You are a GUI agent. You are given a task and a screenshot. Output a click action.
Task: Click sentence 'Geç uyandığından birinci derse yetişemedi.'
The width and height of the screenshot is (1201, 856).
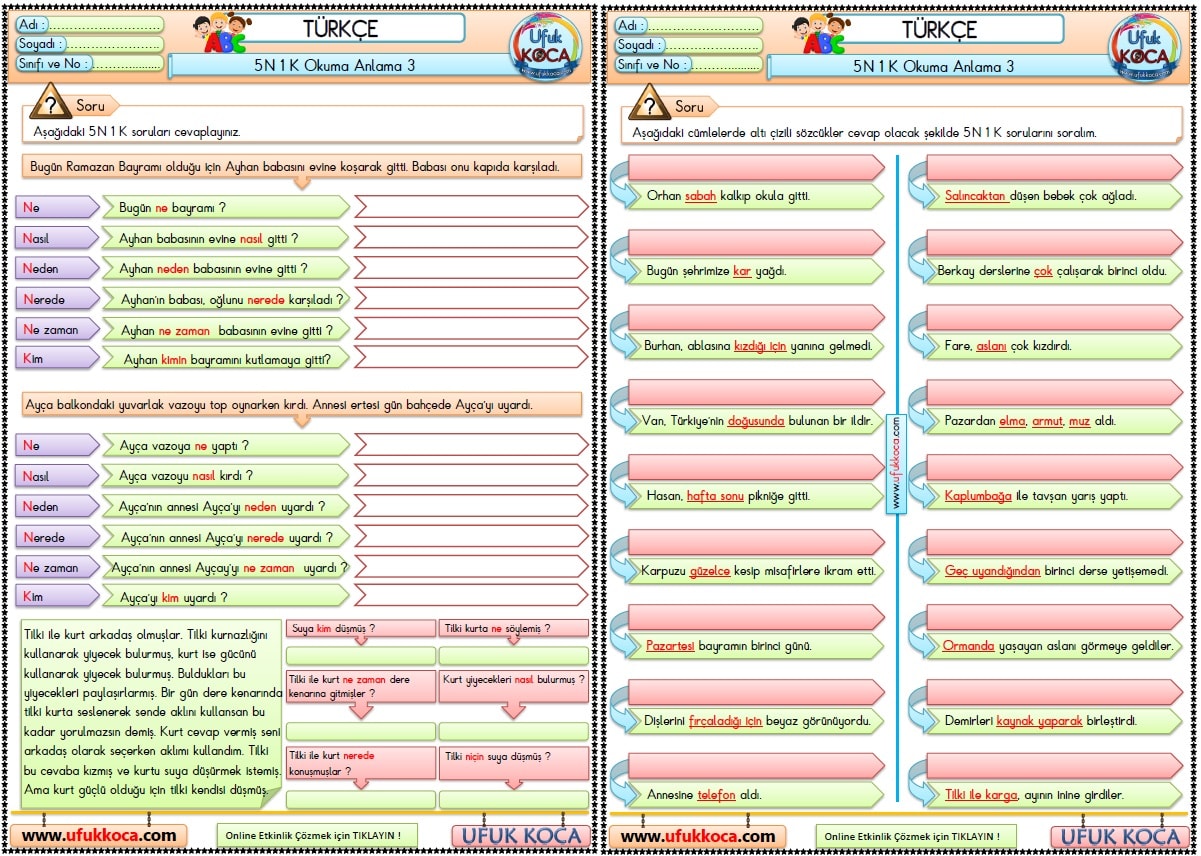pyautogui.click(x=1056, y=571)
